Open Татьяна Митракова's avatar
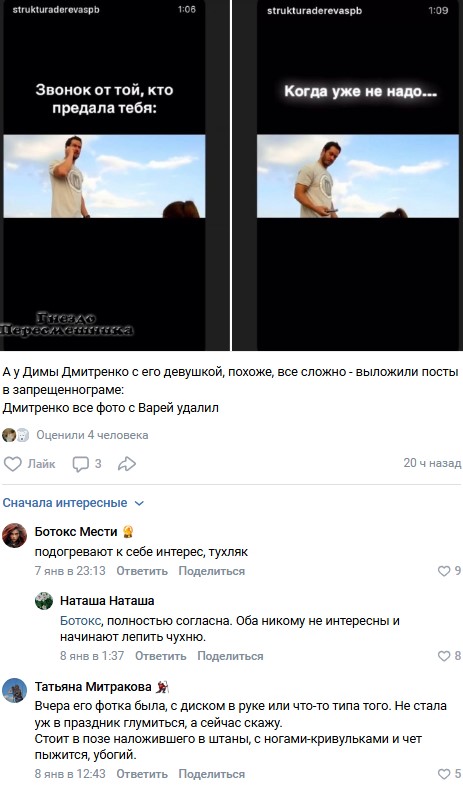The image size is (463, 787). click(15, 691)
